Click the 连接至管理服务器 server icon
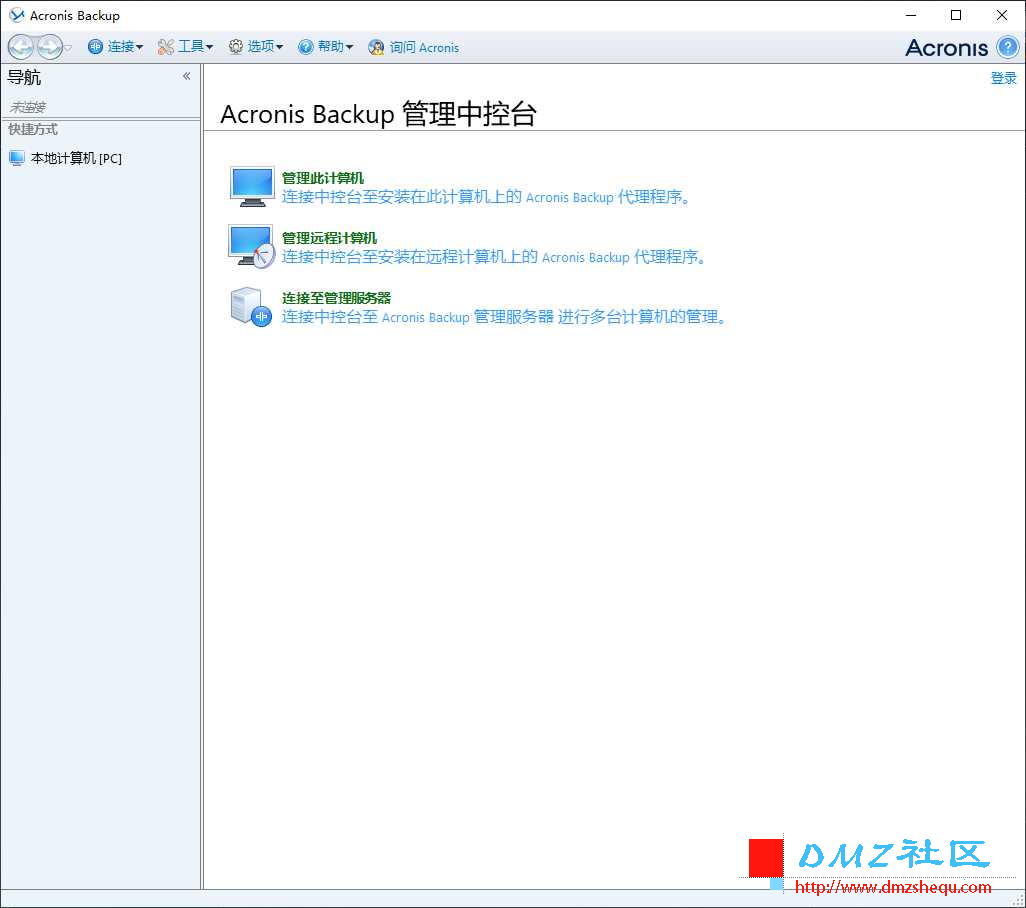Viewport: 1026px width, 908px height. coord(250,307)
